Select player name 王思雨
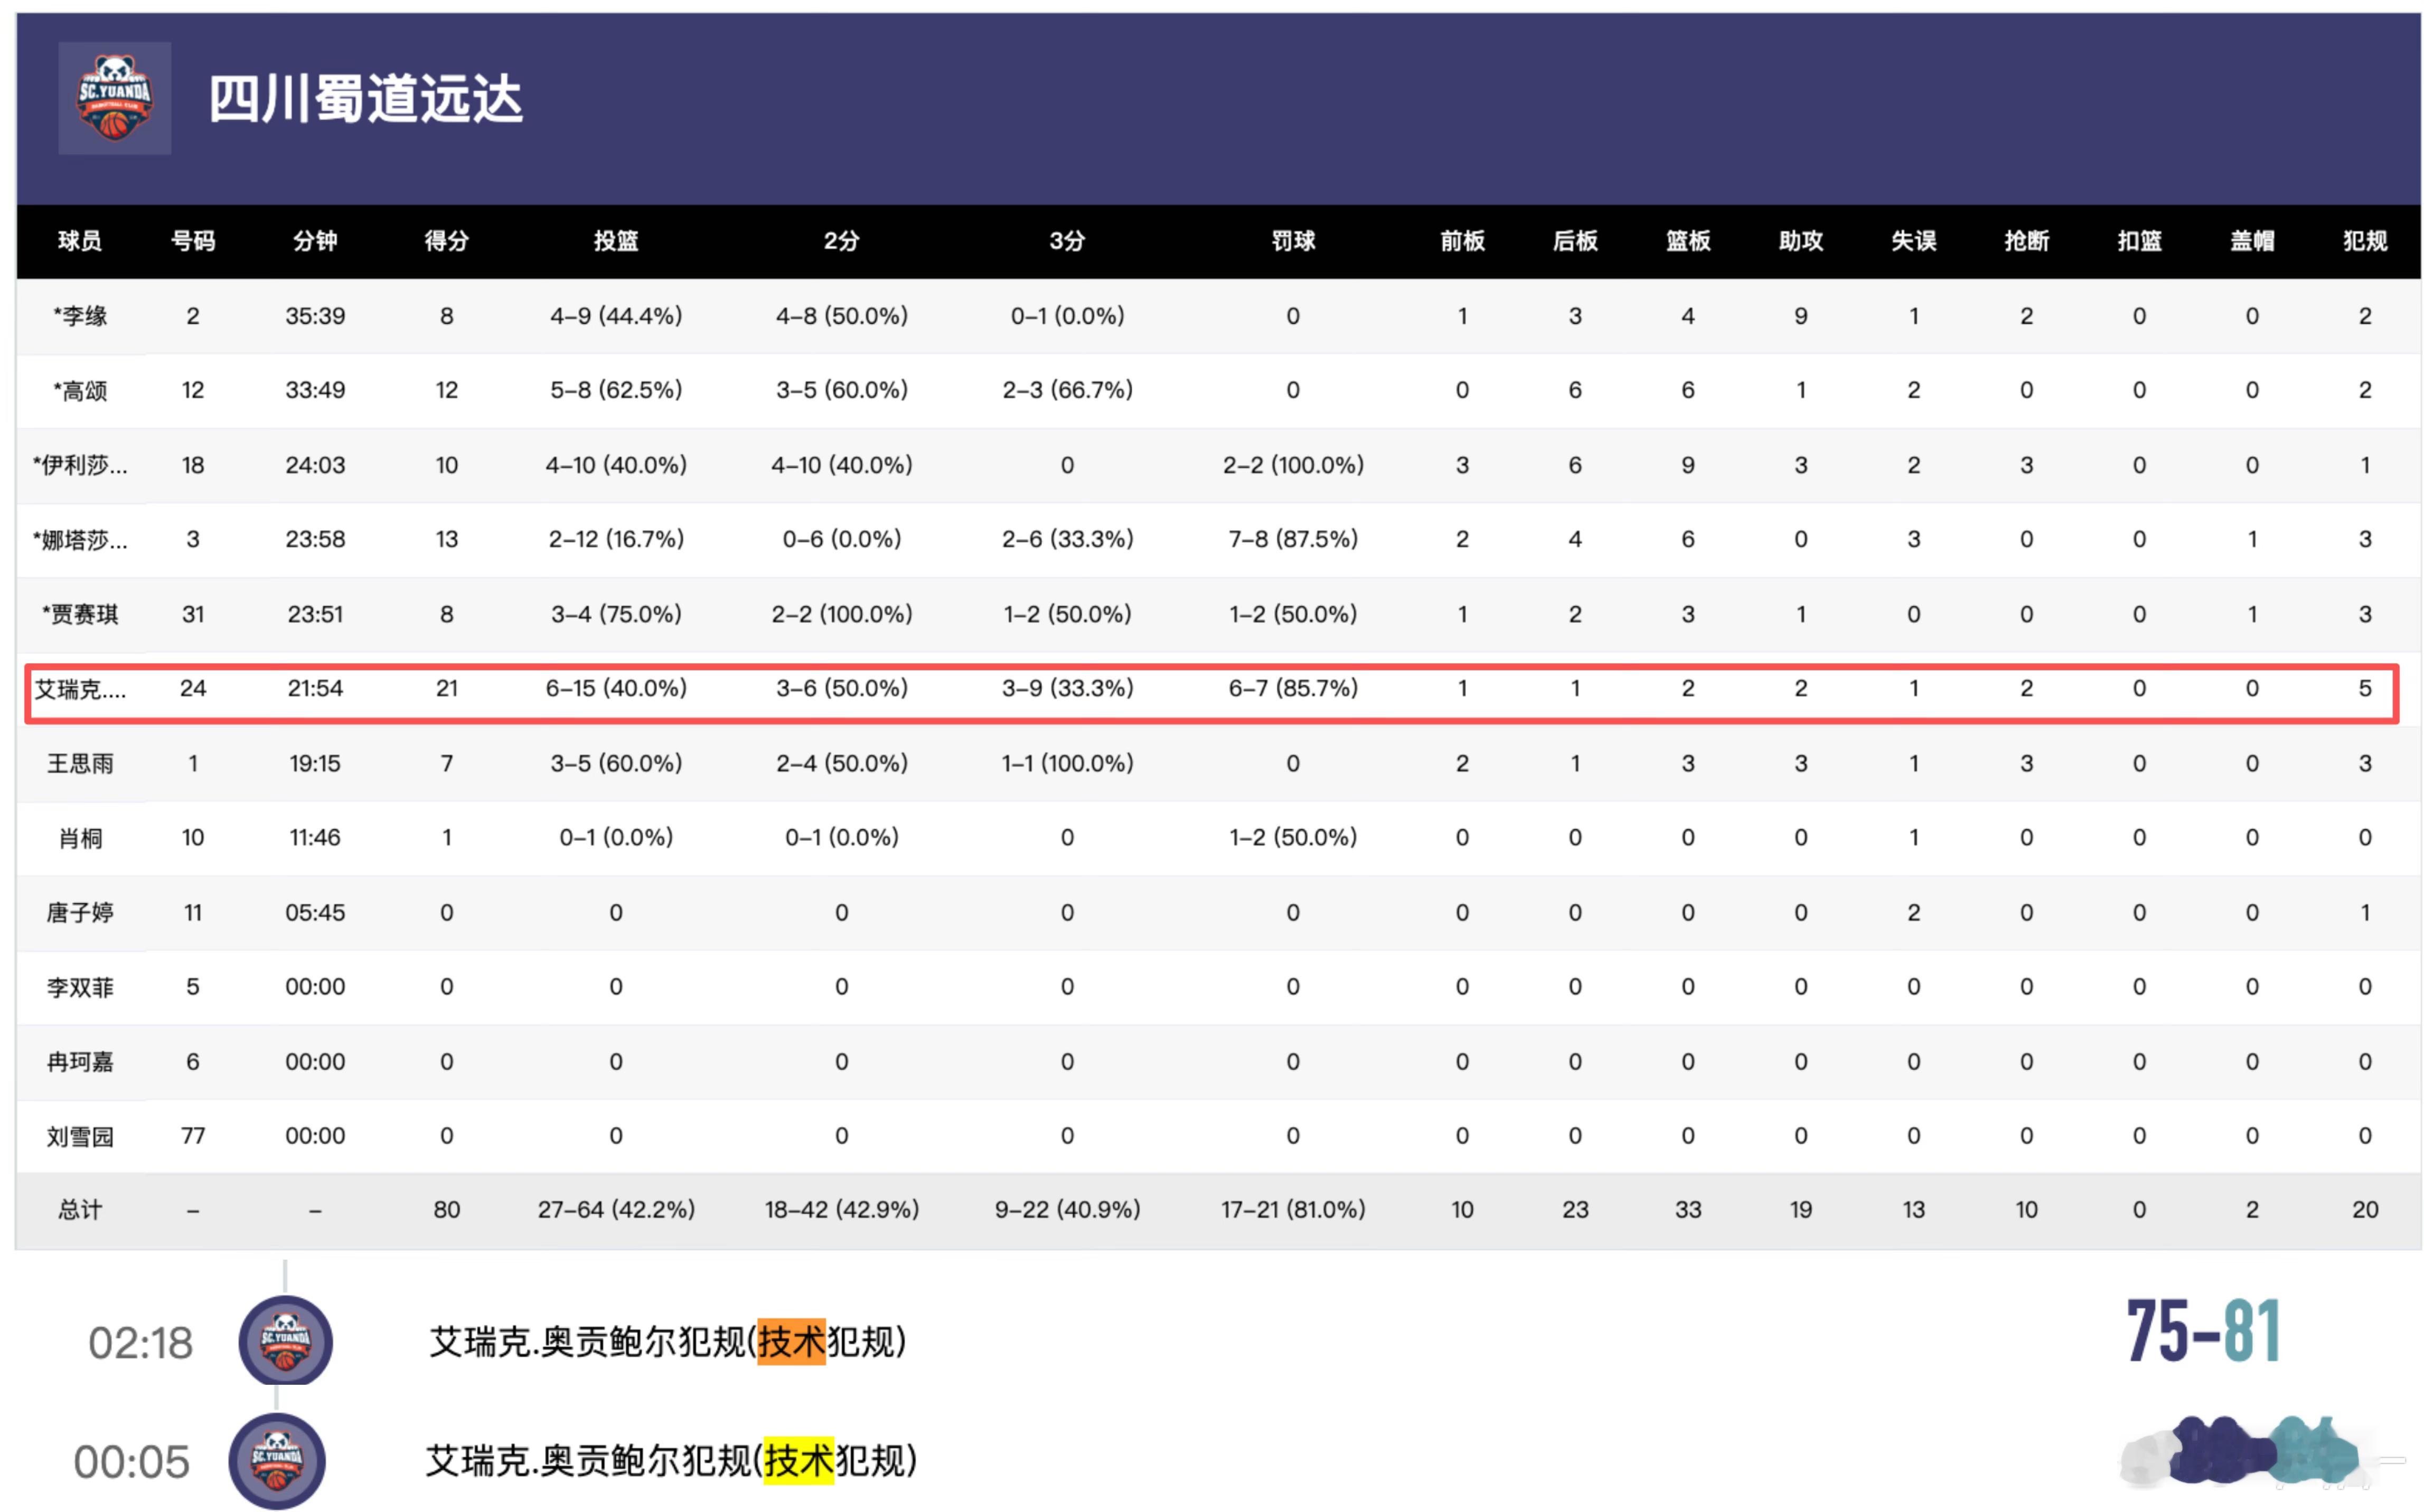Screen dimensions: 2424x1512 80,764
